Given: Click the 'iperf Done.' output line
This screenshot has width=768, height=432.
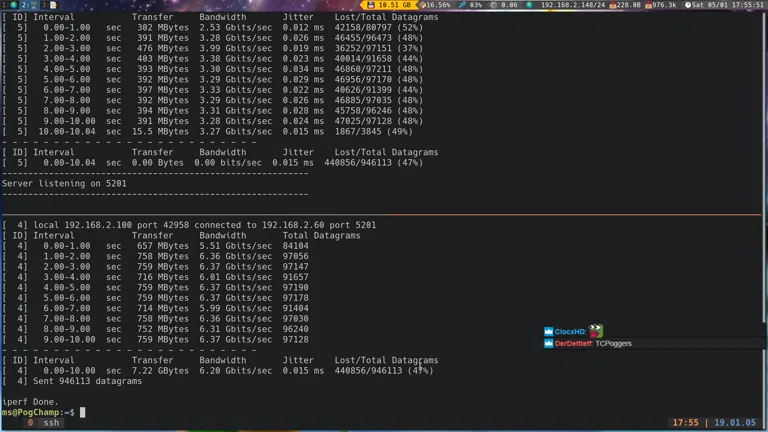Looking at the screenshot, I should point(30,402).
